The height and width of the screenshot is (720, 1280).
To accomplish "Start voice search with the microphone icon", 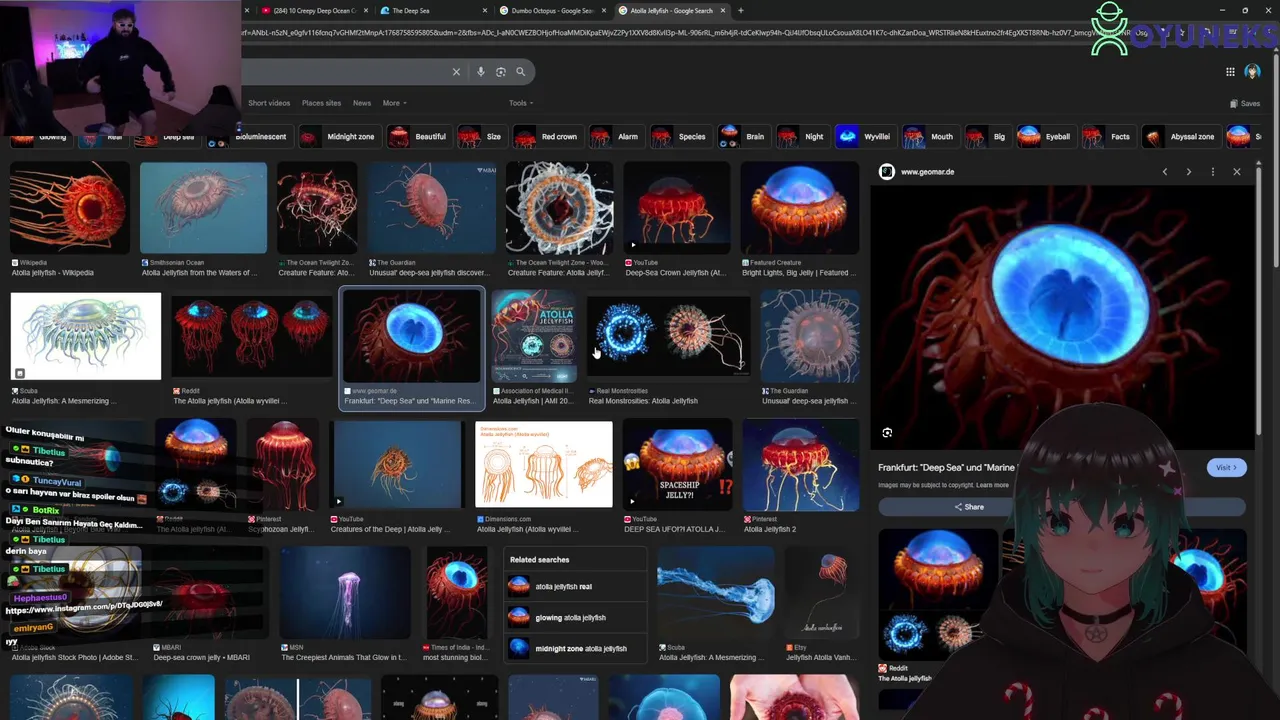I will pos(481,72).
